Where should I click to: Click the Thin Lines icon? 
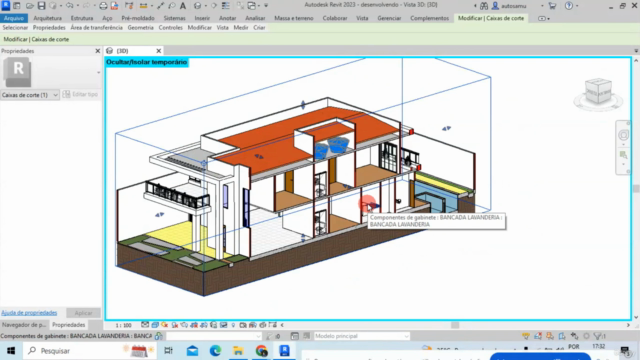(x=226, y=6)
